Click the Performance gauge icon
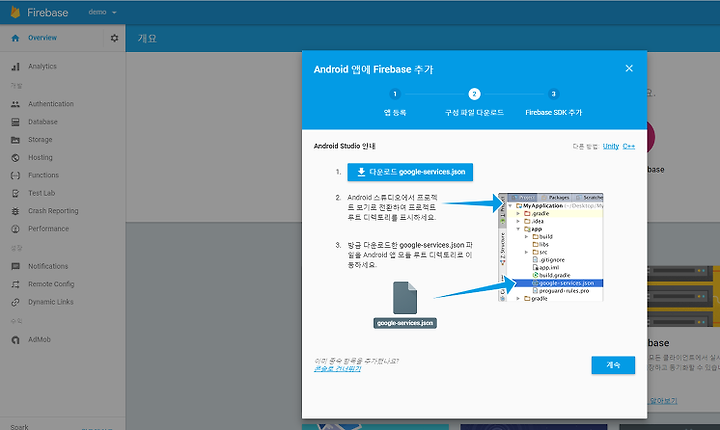The height and width of the screenshot is (430, 720). (x=15, y=229)
